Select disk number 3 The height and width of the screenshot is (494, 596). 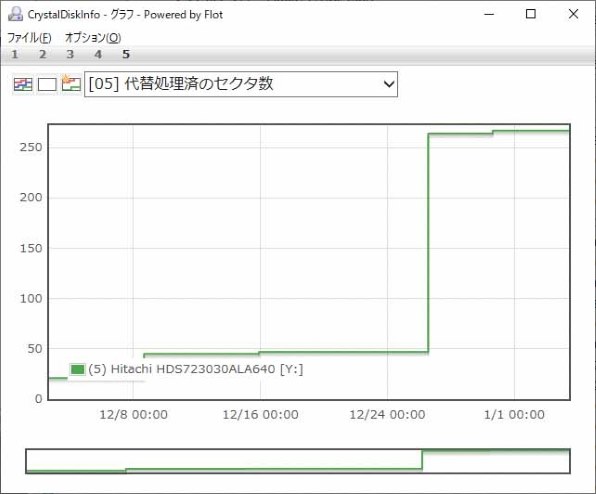(70, 54)
